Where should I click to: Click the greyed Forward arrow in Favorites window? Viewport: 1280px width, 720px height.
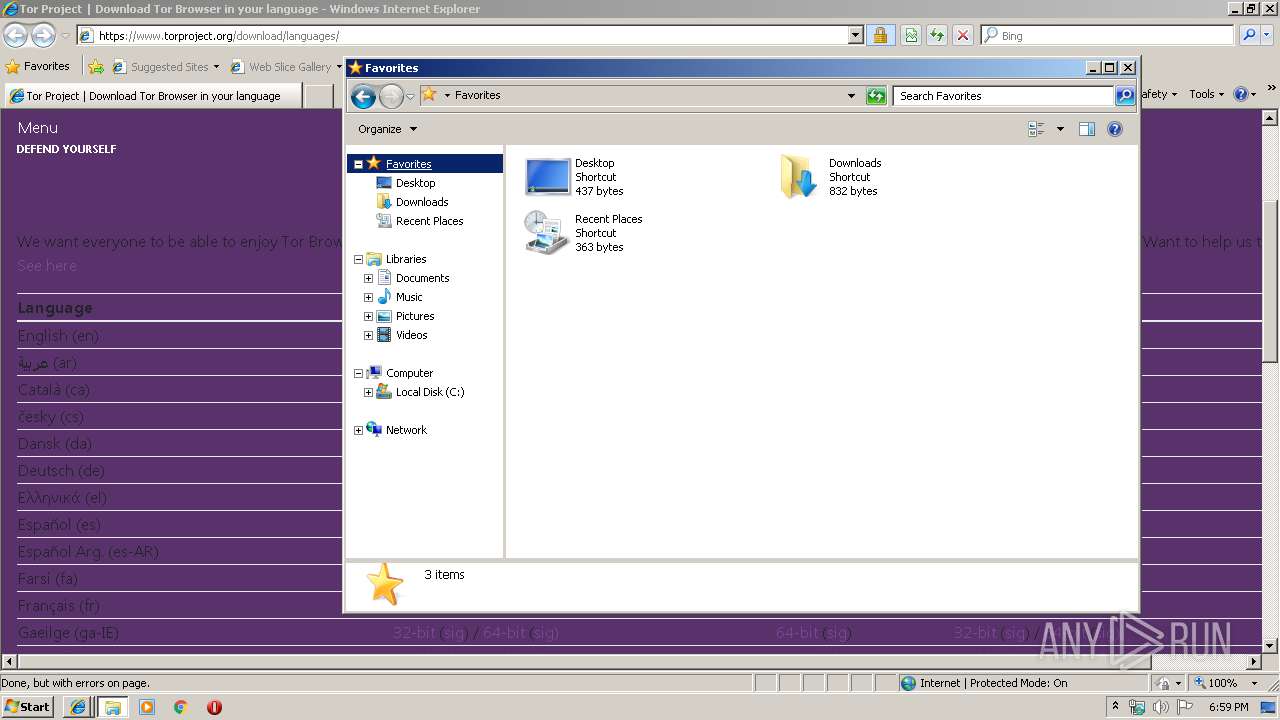391,96
